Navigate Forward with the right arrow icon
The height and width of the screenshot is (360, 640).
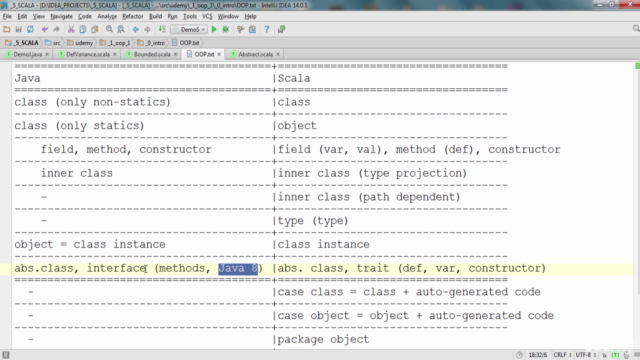click(x=147, y=29)
